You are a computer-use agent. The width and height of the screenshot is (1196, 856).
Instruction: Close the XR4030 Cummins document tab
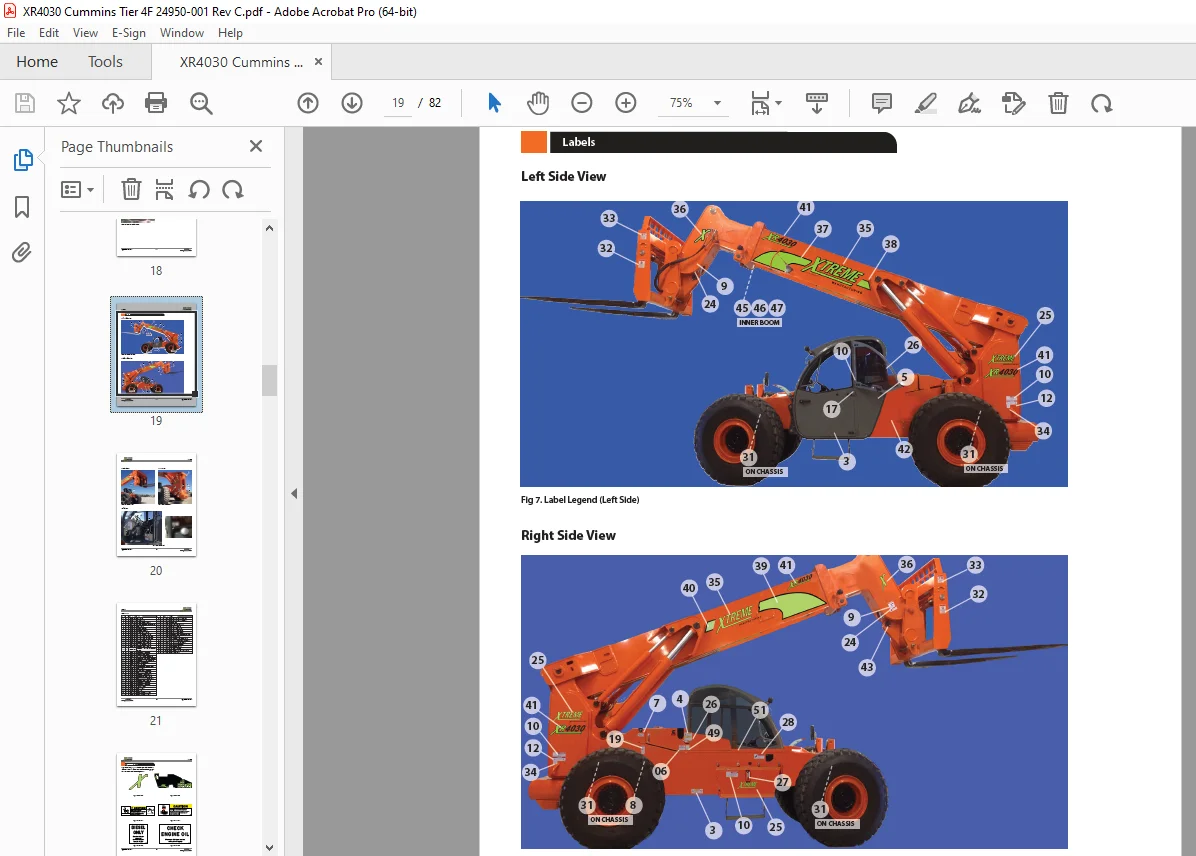[x=318, y=62]
